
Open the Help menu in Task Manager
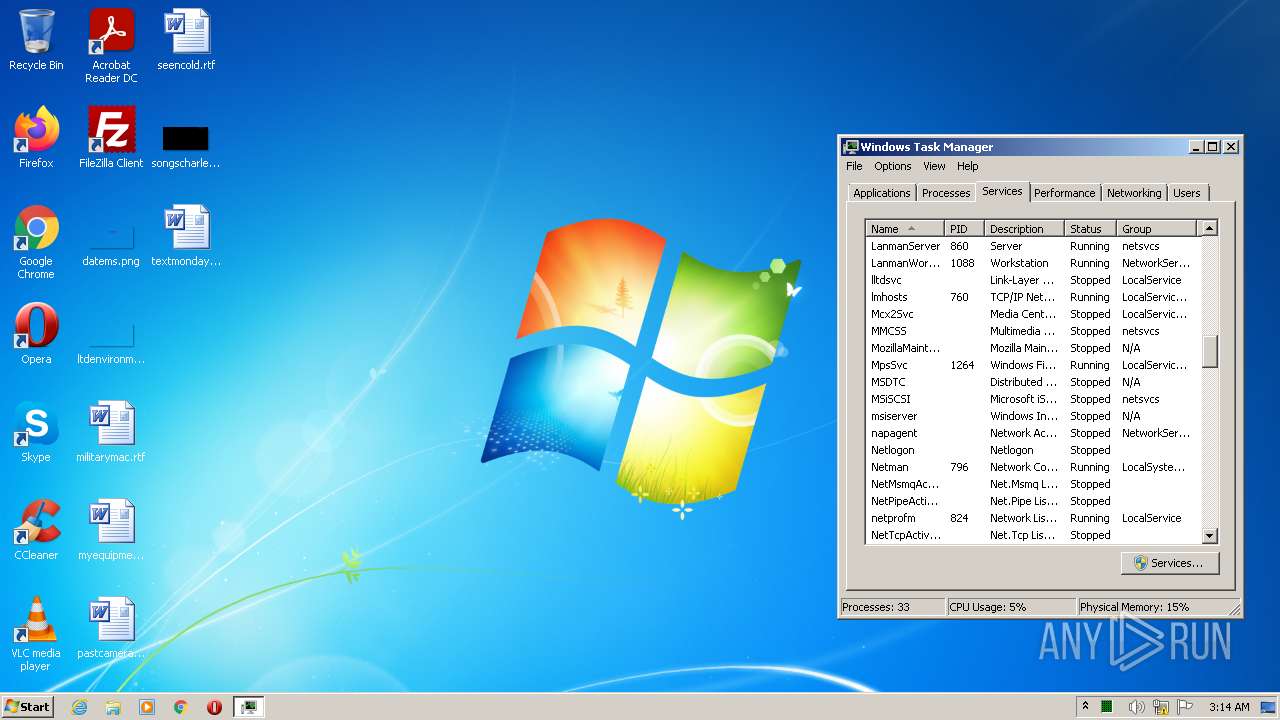(x=967, y=166)
